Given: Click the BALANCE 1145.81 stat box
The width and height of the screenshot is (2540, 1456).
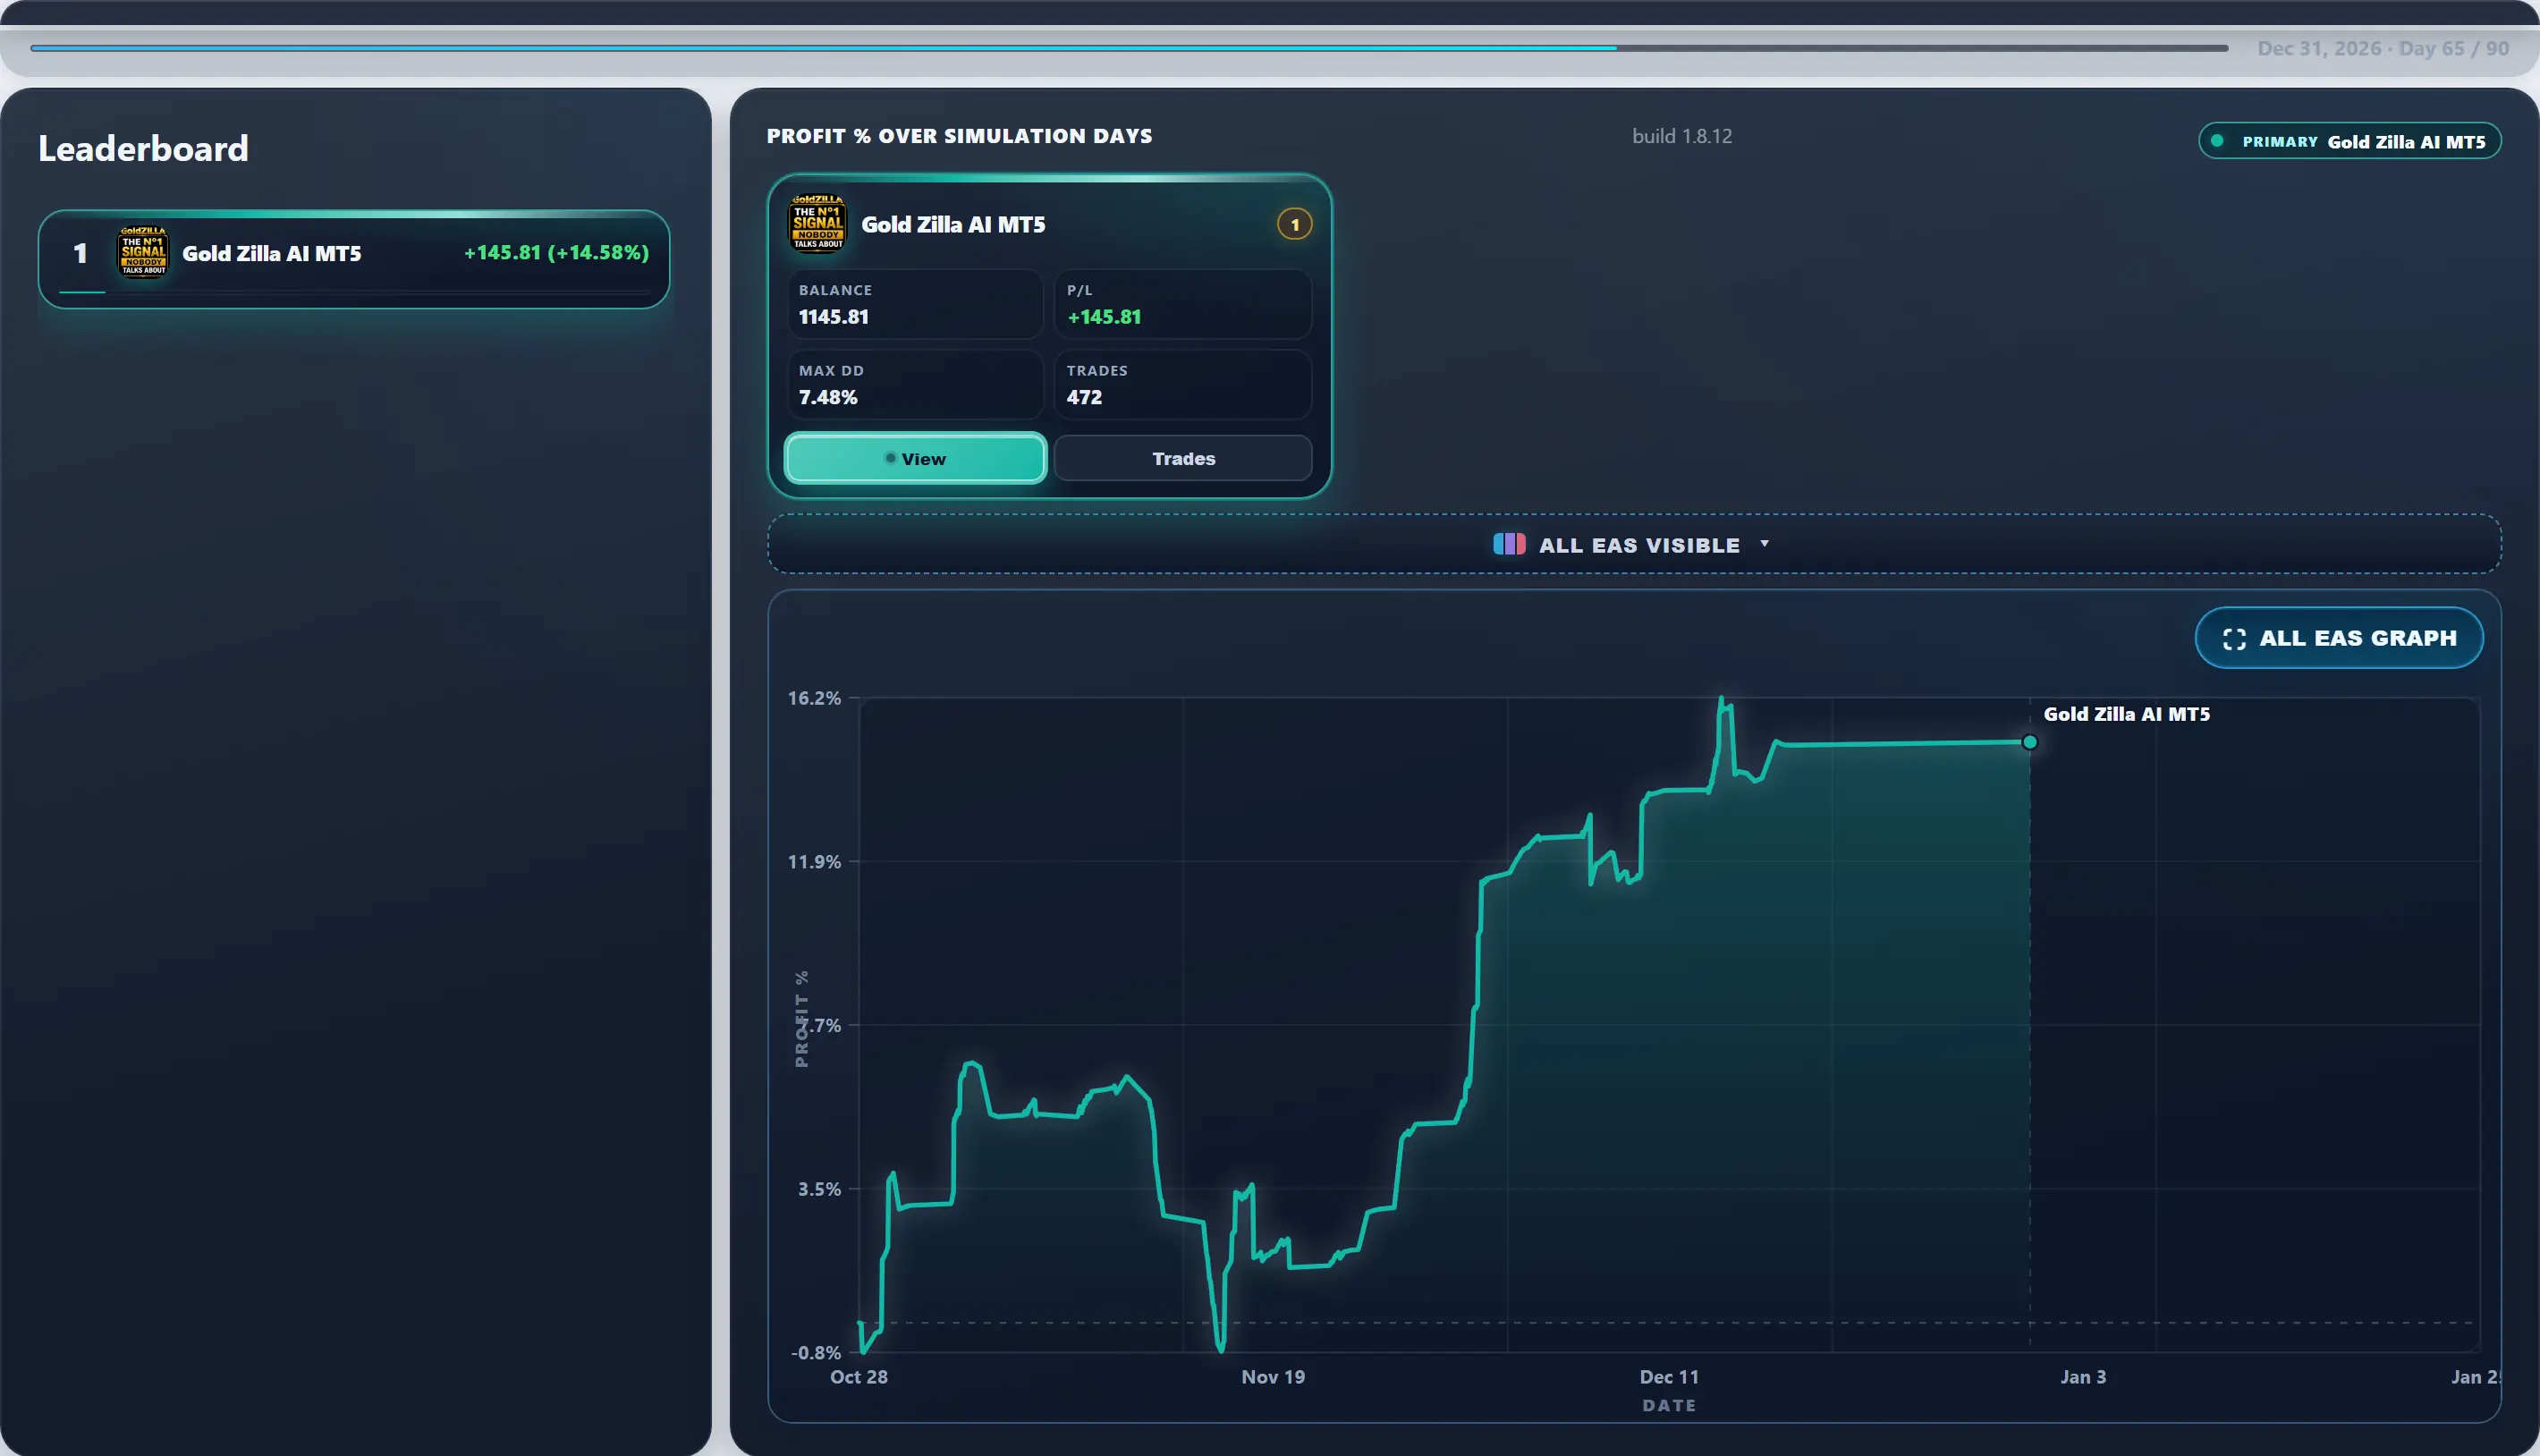Looking at the screenshot, I should (x=915, y=304).
